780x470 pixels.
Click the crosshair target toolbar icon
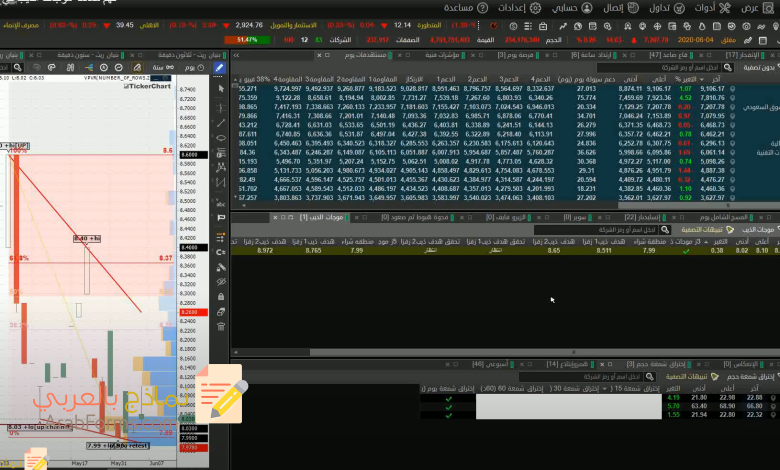(x=657, y=26)
